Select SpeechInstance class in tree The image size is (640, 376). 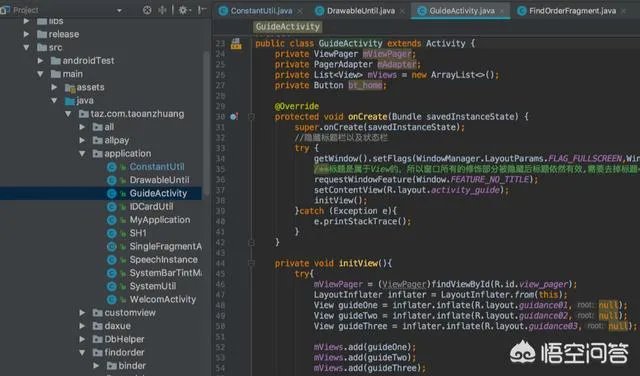pyautogui.click(x=163, y=260)
